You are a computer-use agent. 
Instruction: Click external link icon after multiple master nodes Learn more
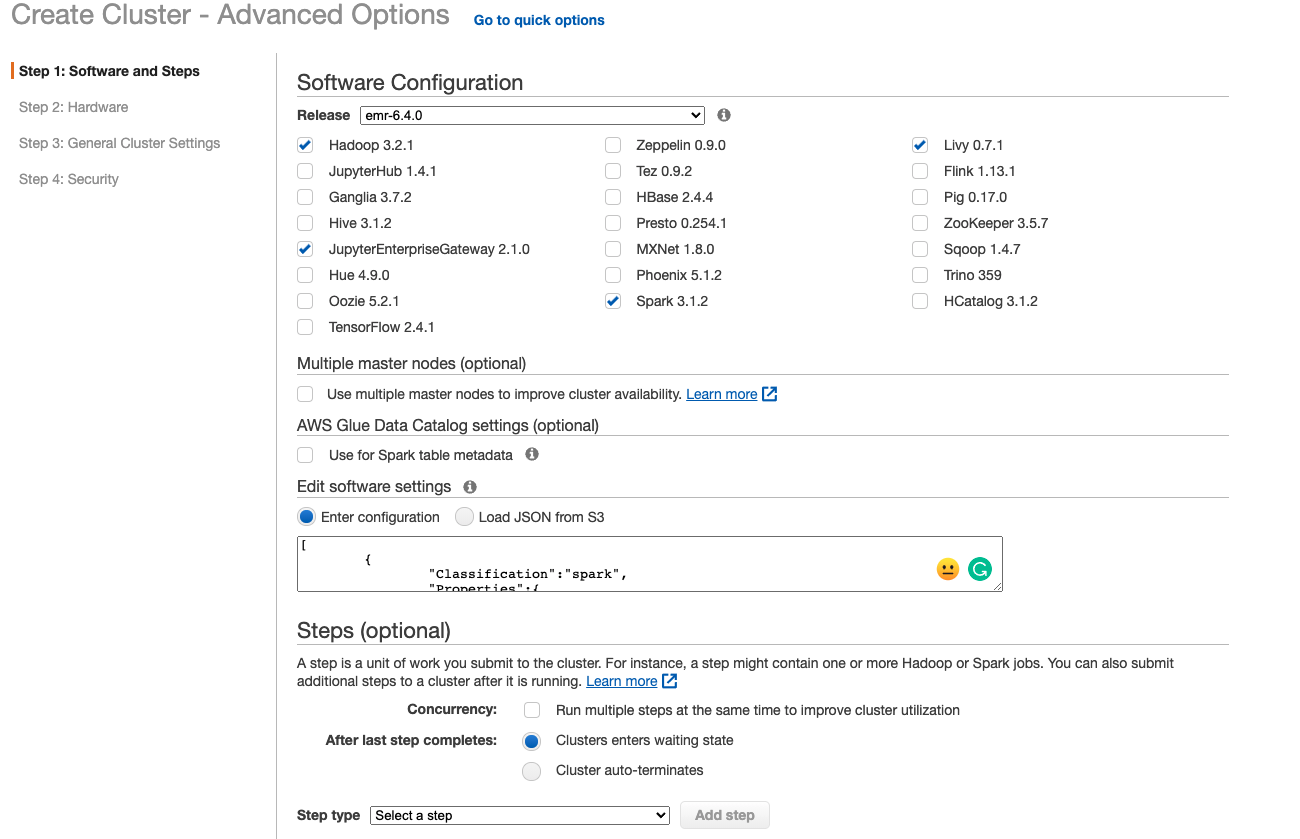(770, 394)
